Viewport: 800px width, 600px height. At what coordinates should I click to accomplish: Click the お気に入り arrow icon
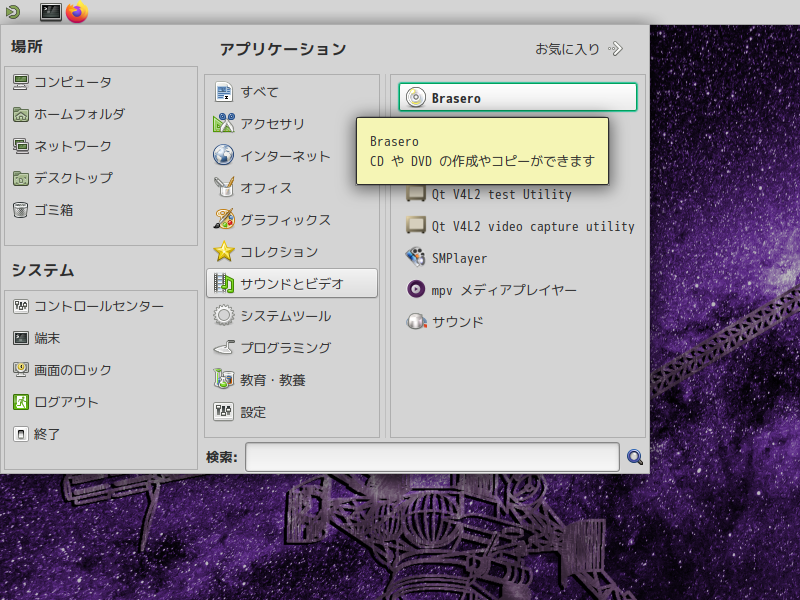(616, 49)
